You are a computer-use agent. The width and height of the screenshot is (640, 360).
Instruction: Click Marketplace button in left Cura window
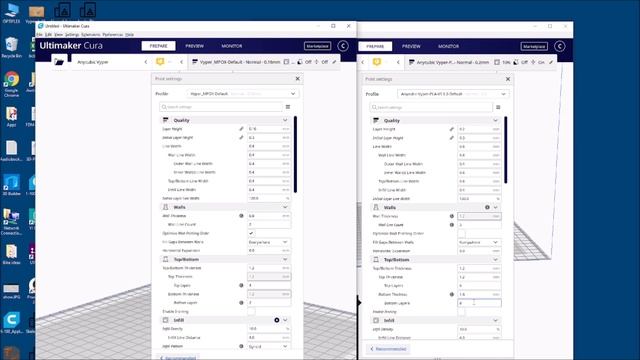(x=318, y=46)
